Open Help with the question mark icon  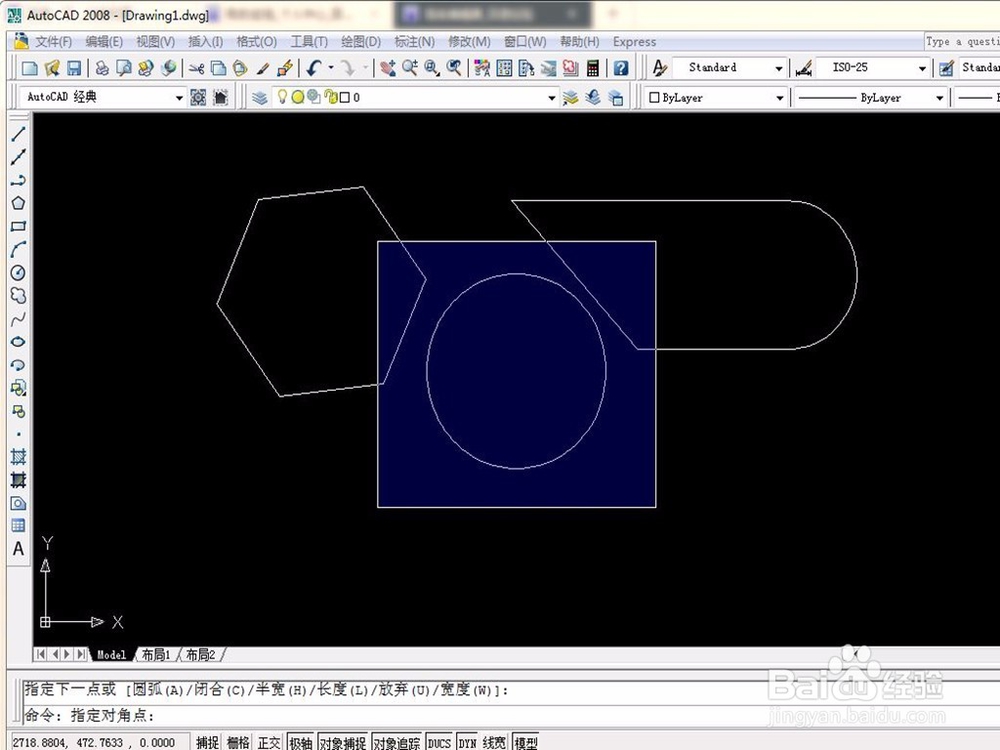pyautogui.click(x=621, y=68)
